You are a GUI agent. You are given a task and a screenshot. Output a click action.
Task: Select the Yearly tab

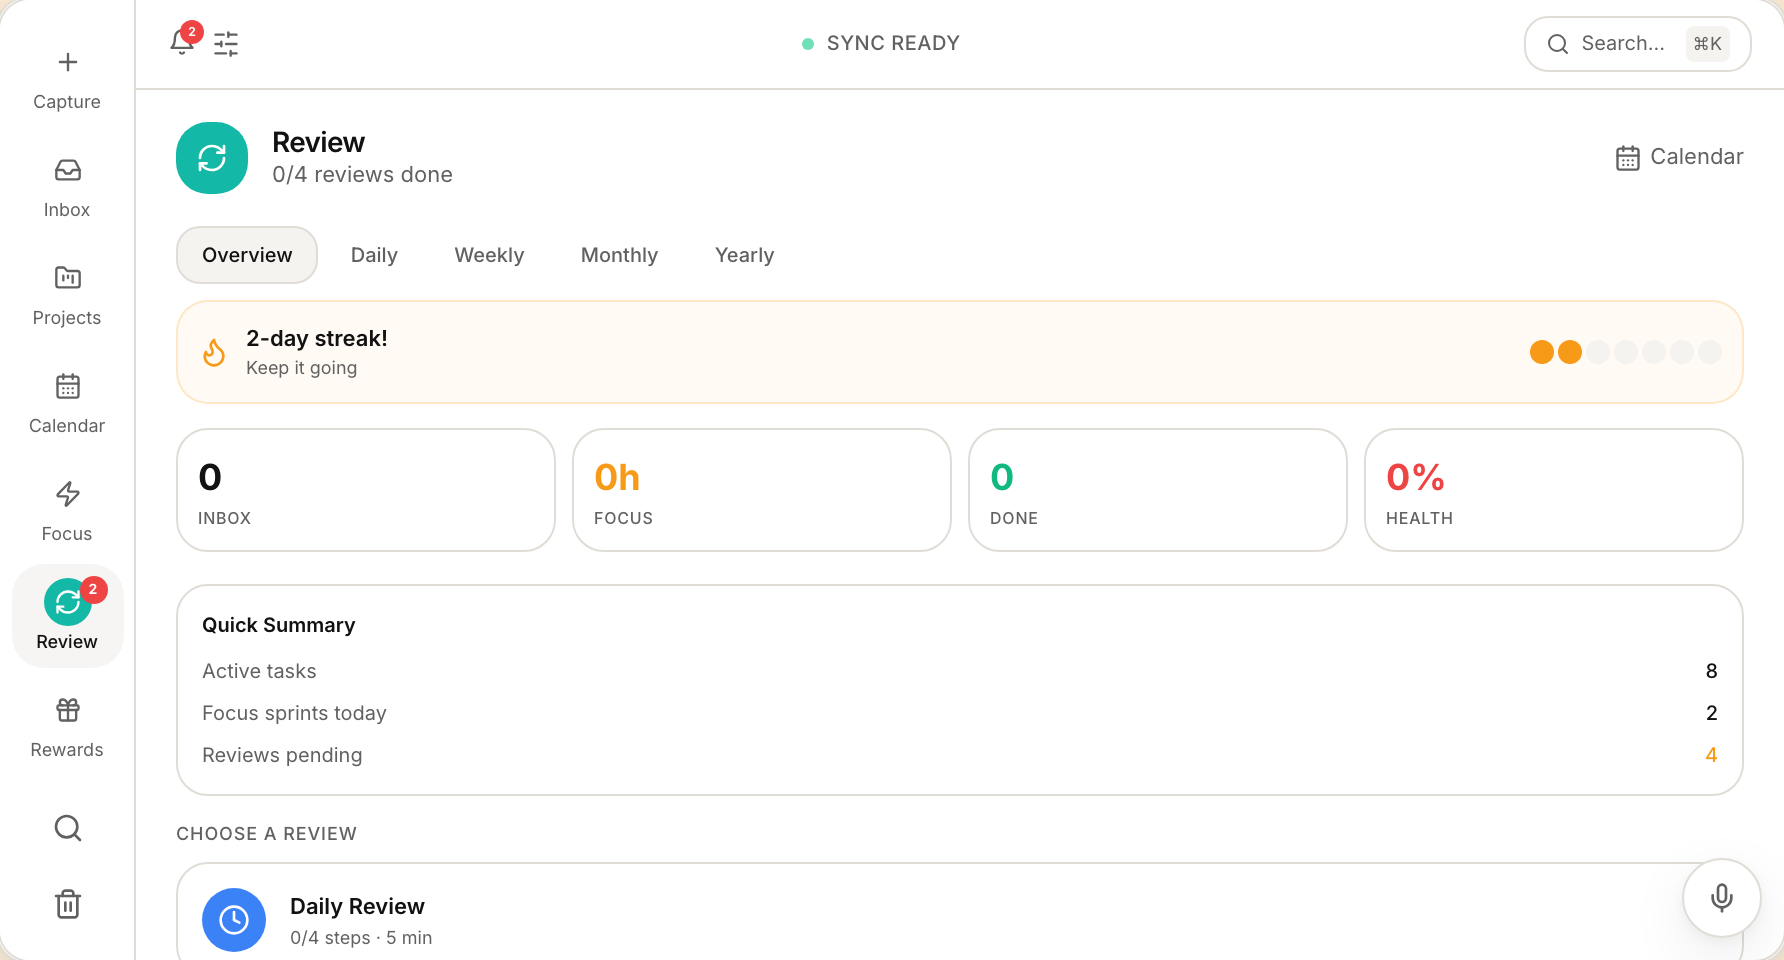pos(744,255)
